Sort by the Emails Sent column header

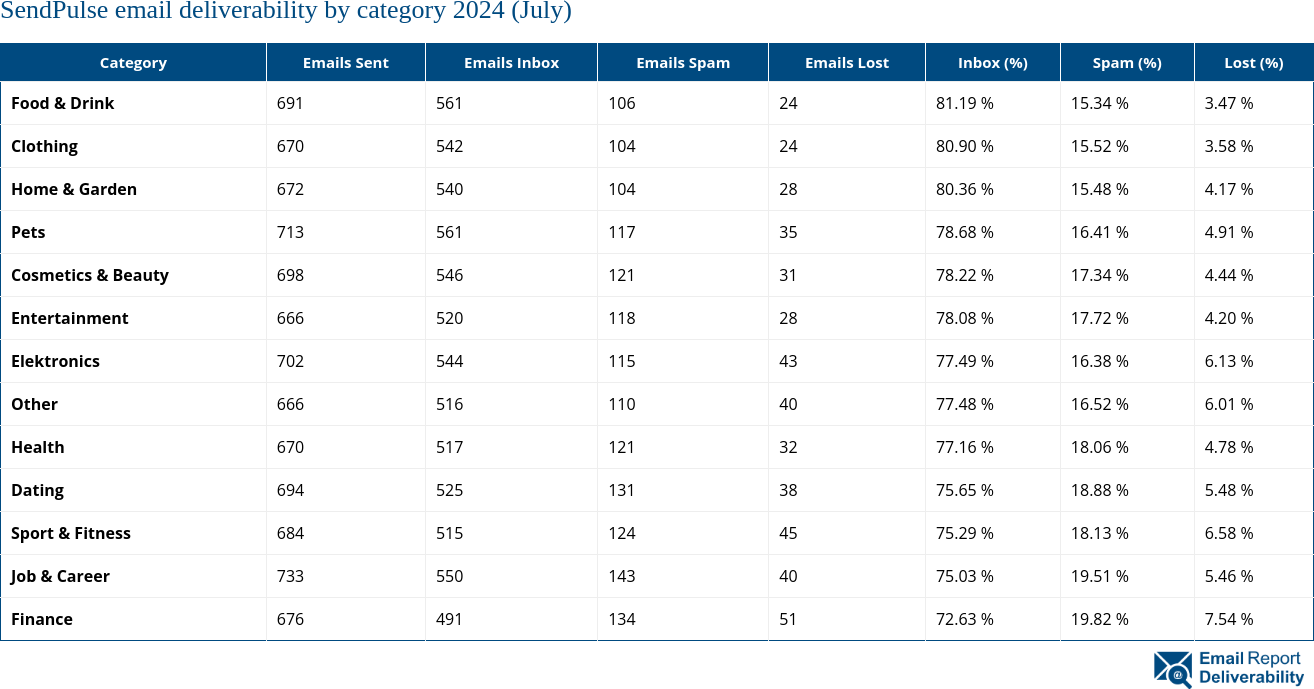coord(346,62)
